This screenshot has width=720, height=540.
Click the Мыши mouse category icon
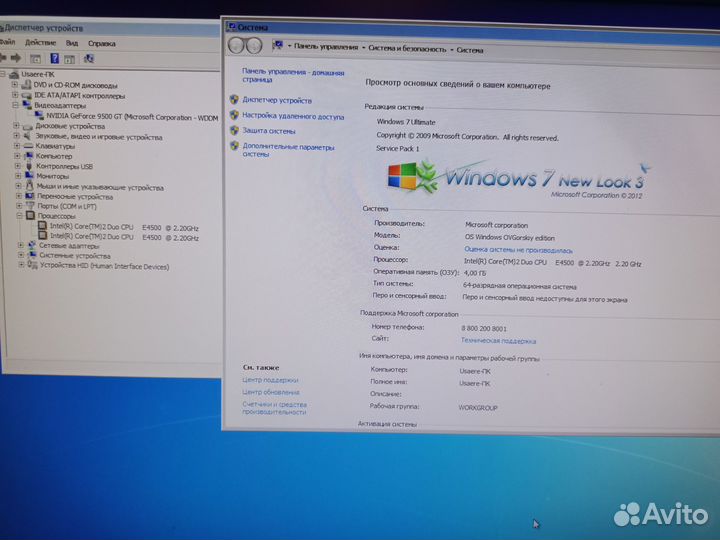tap(29, 186)
